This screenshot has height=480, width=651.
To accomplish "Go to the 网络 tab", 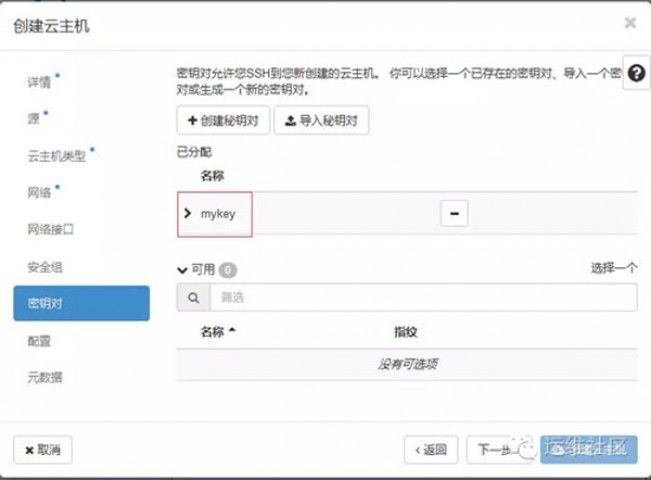I will click(39, 192).
